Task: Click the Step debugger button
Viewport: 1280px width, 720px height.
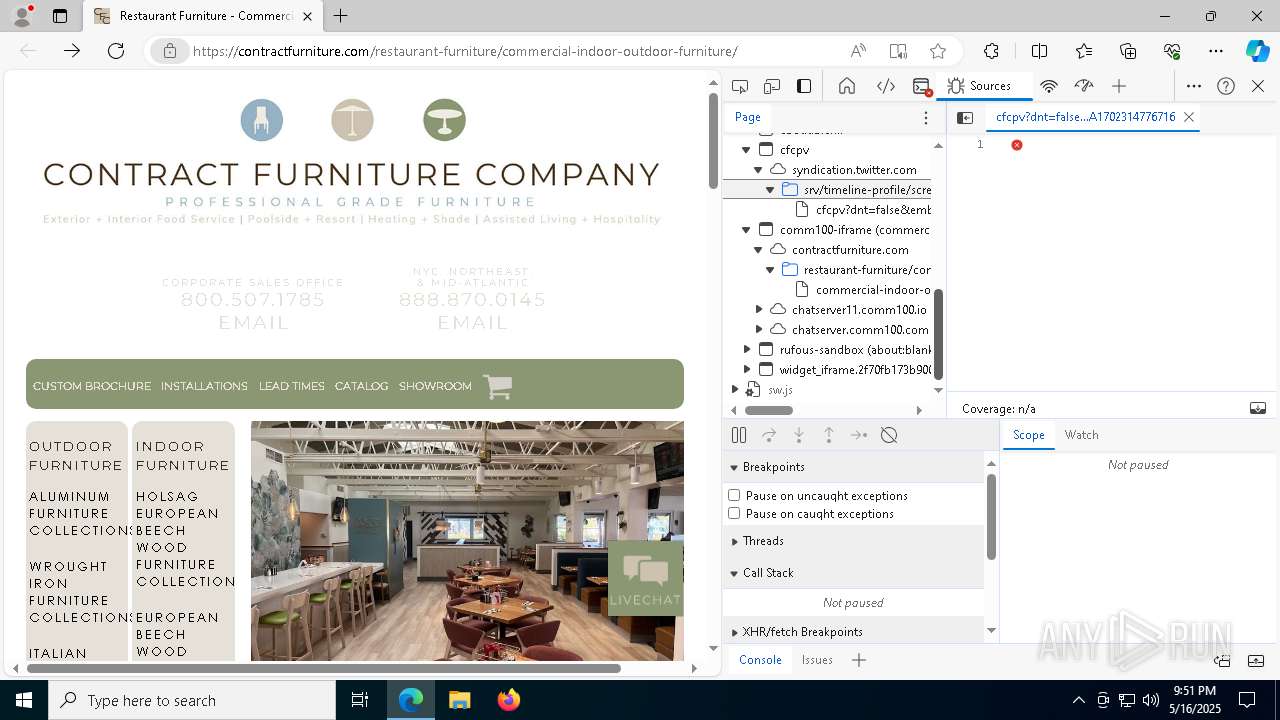Action: point(859,435)
